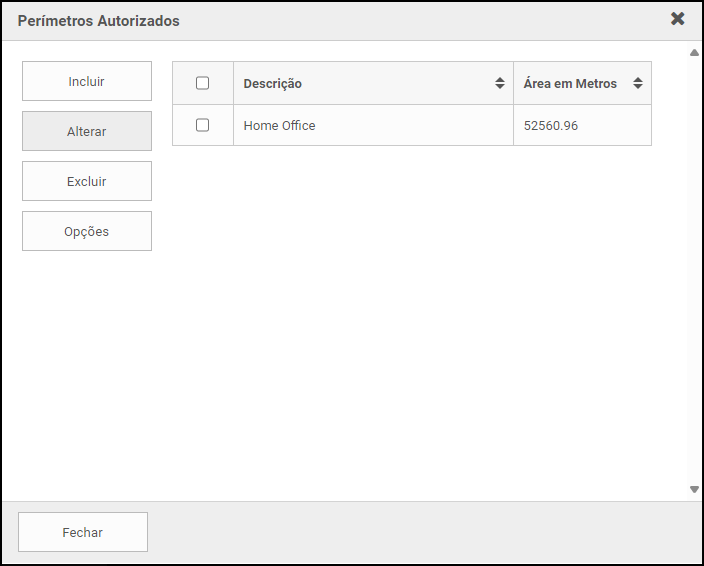Click the 52560.96 area value cell
The image size is (704, 566).
[x=551, y=126]
